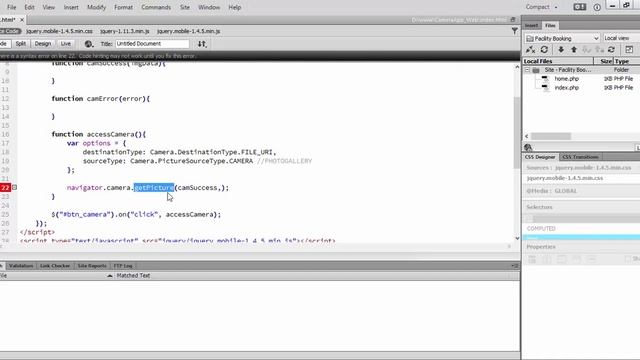Open the File menu
Screen dimensions: 640x360
11,7
